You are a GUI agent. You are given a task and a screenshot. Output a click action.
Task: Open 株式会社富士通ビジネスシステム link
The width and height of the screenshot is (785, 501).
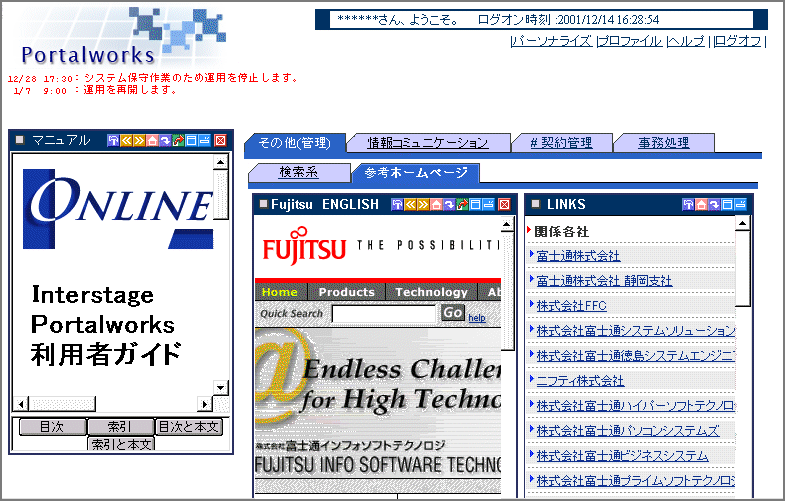click(x=622, y=456)
